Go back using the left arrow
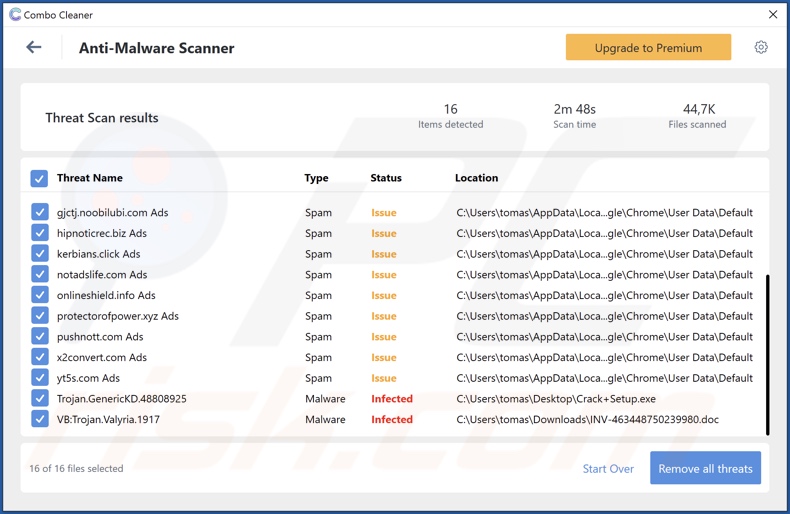Screen dimensions: 790x514 point(34,47)
